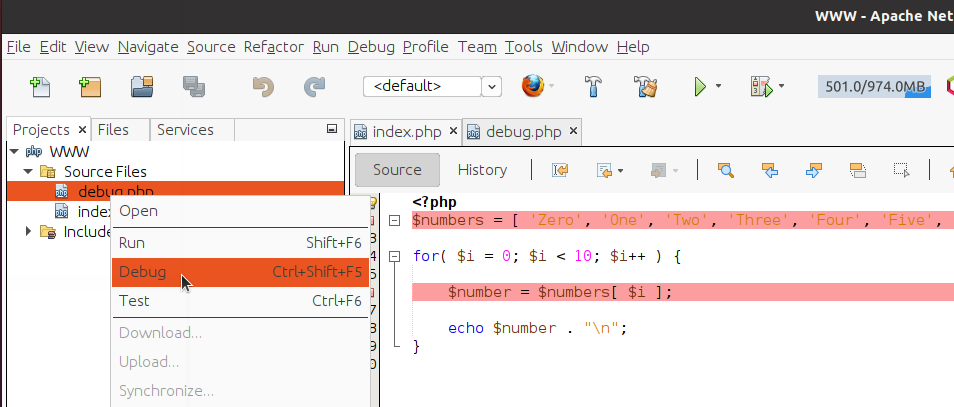Collapse the Source Files tree node
The height and width of the screenshot is (407, 954).
point(28,172)
